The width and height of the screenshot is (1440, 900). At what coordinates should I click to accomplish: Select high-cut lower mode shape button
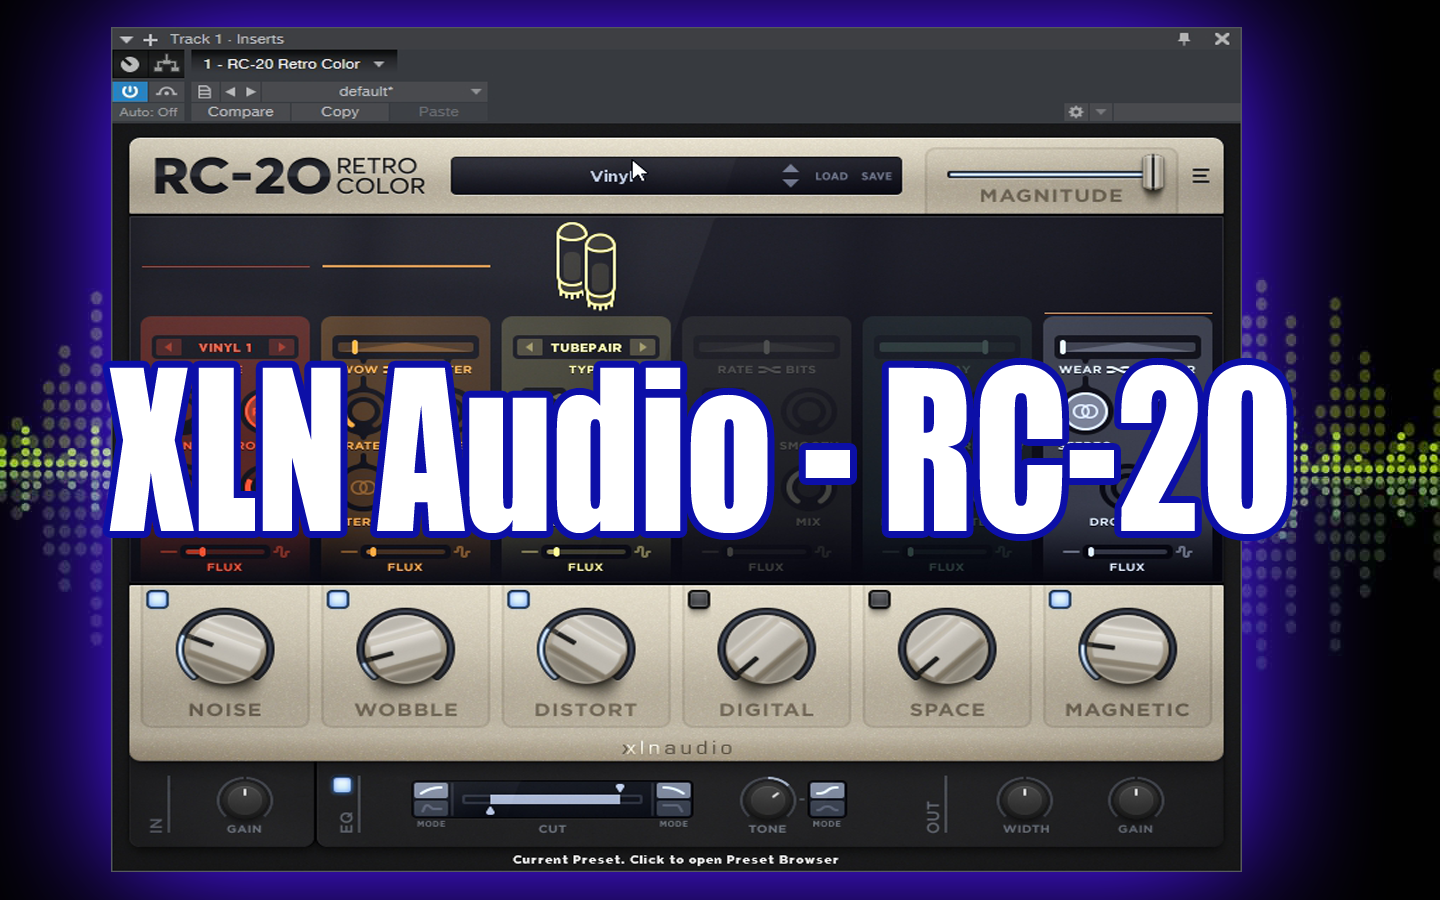point(673,808)
